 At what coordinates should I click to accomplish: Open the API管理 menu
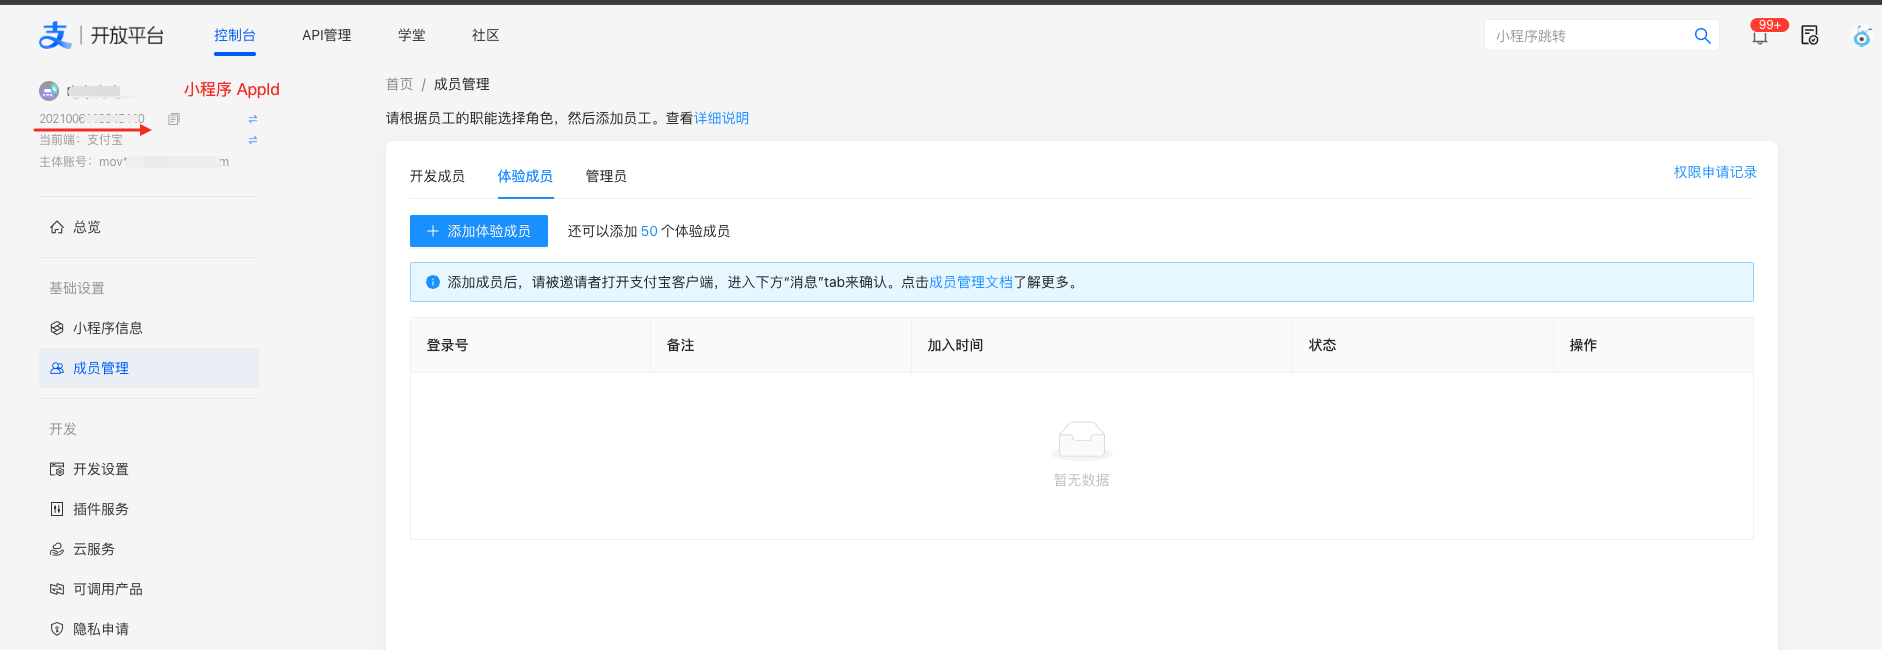[327, 35]
